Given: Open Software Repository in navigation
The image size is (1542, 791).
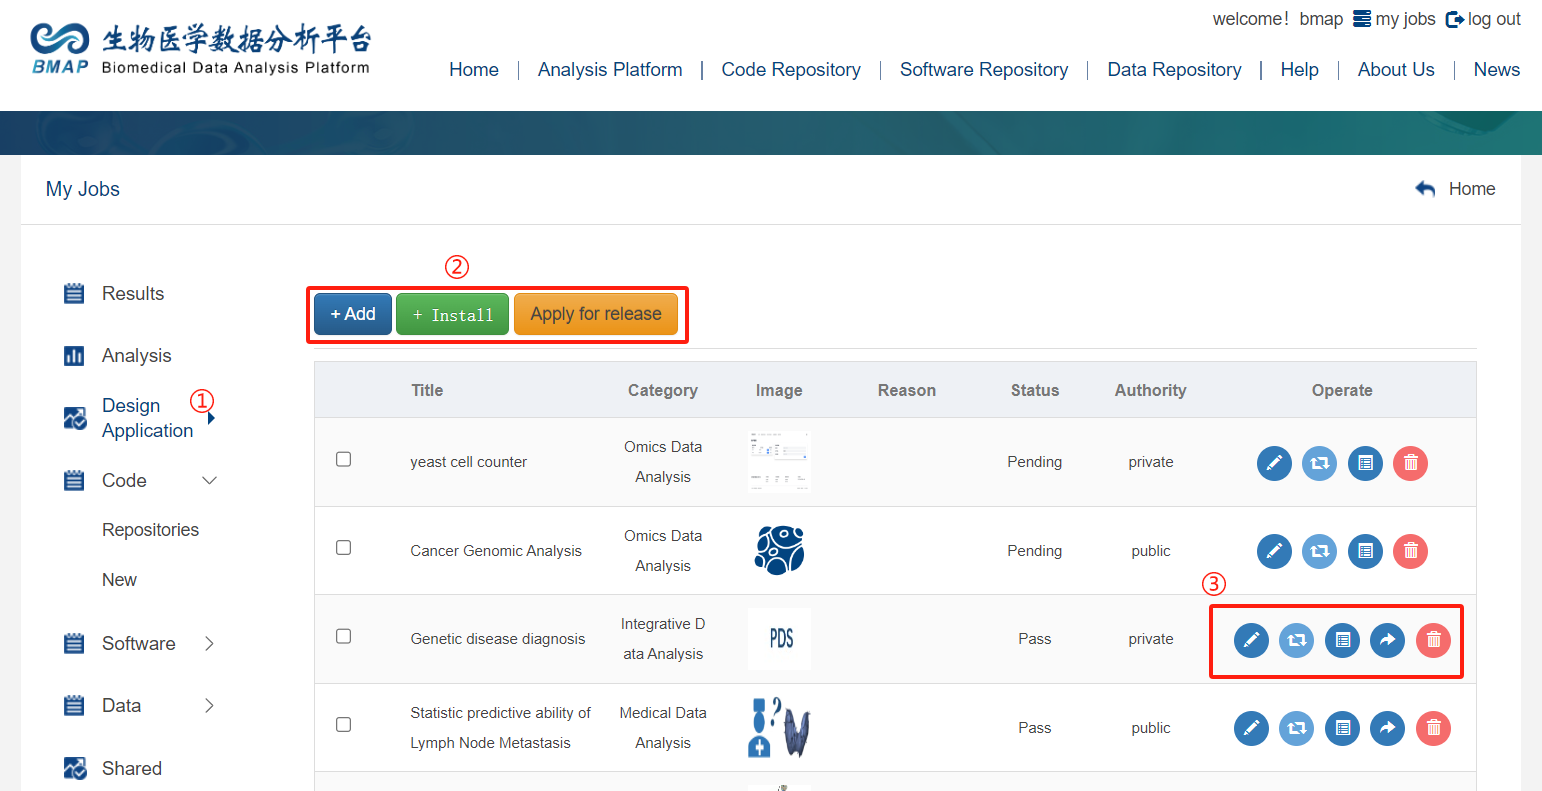Looking at the screenshot, I should click(x=984, y=70).
